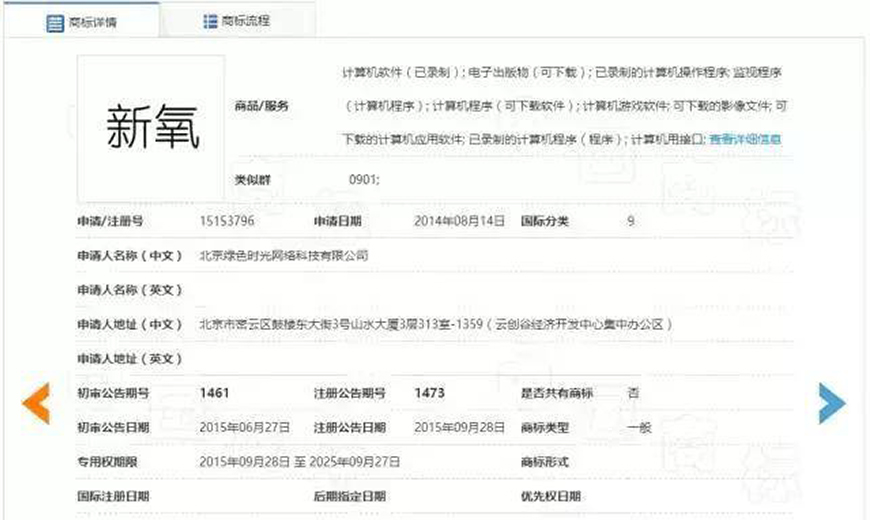
Task: Click the trademark type value 一般
Action: 638,427
